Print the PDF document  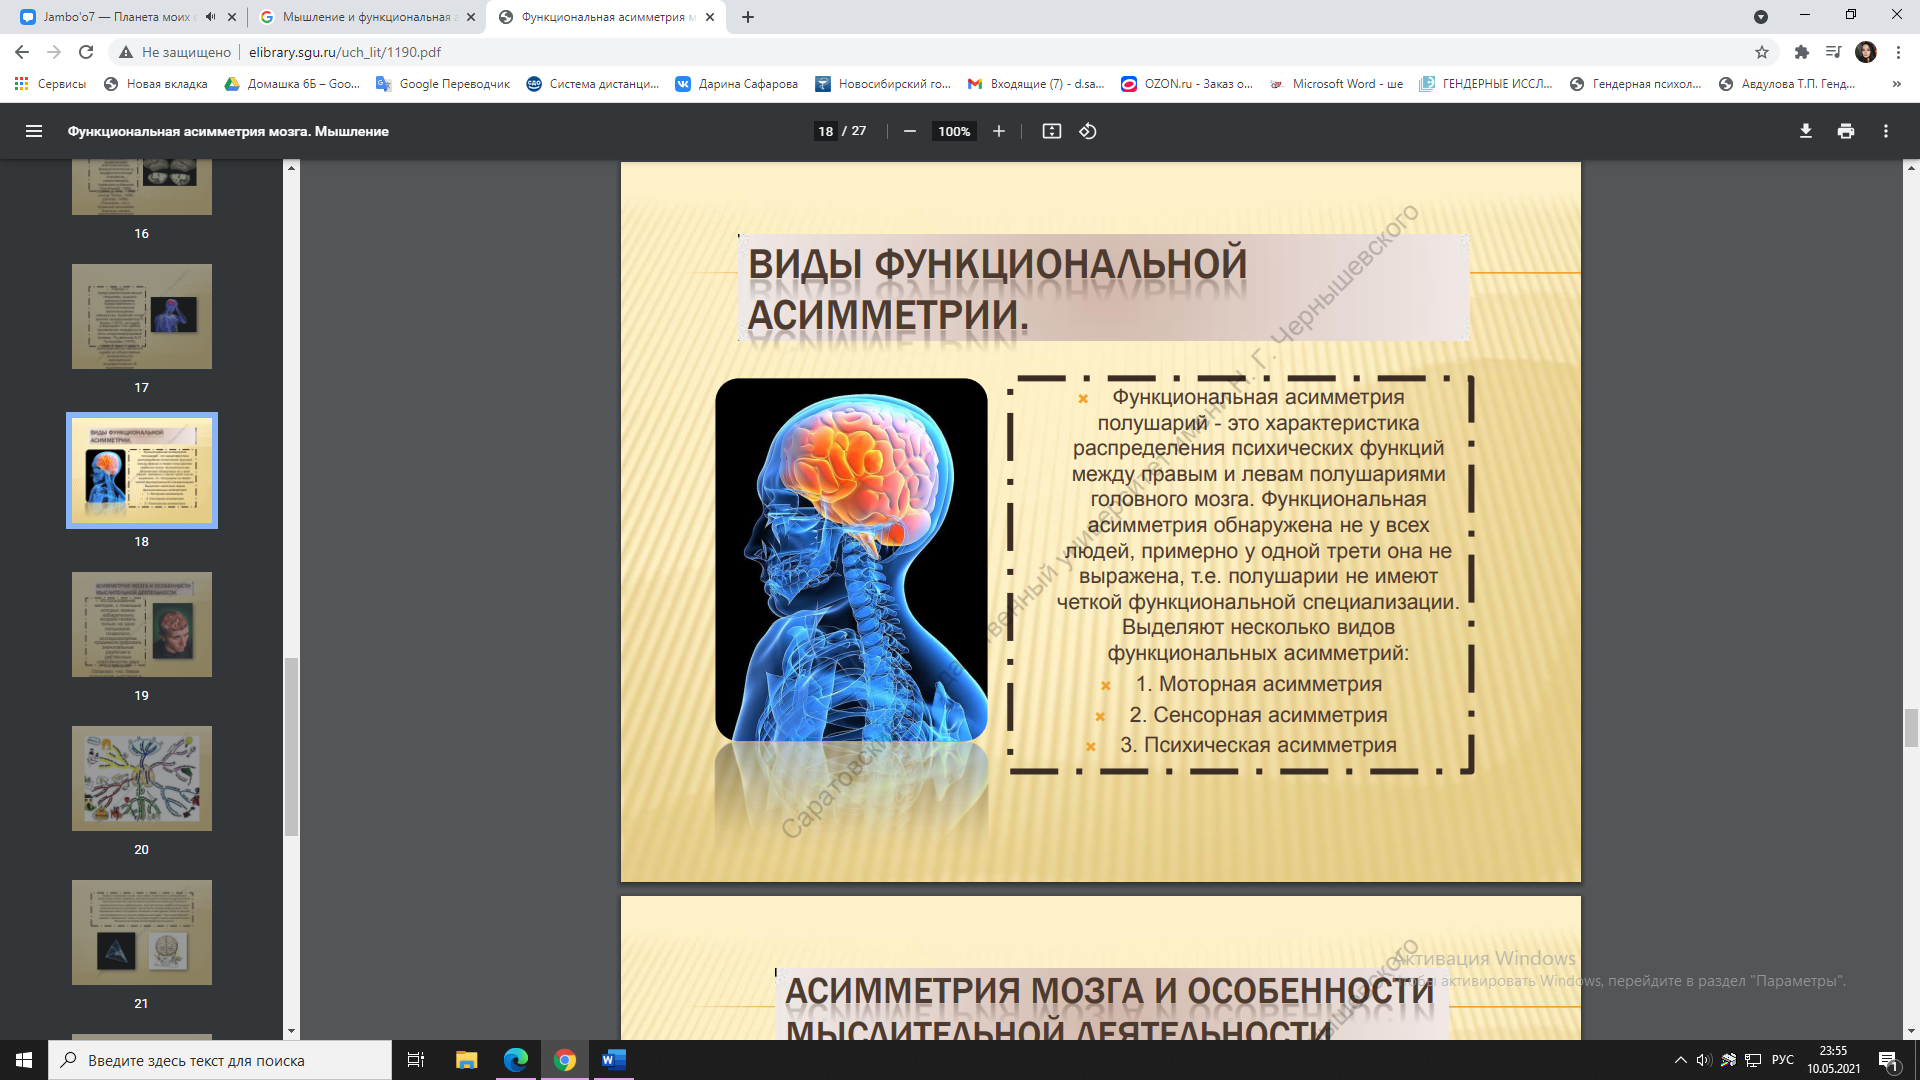[1846, 131]
